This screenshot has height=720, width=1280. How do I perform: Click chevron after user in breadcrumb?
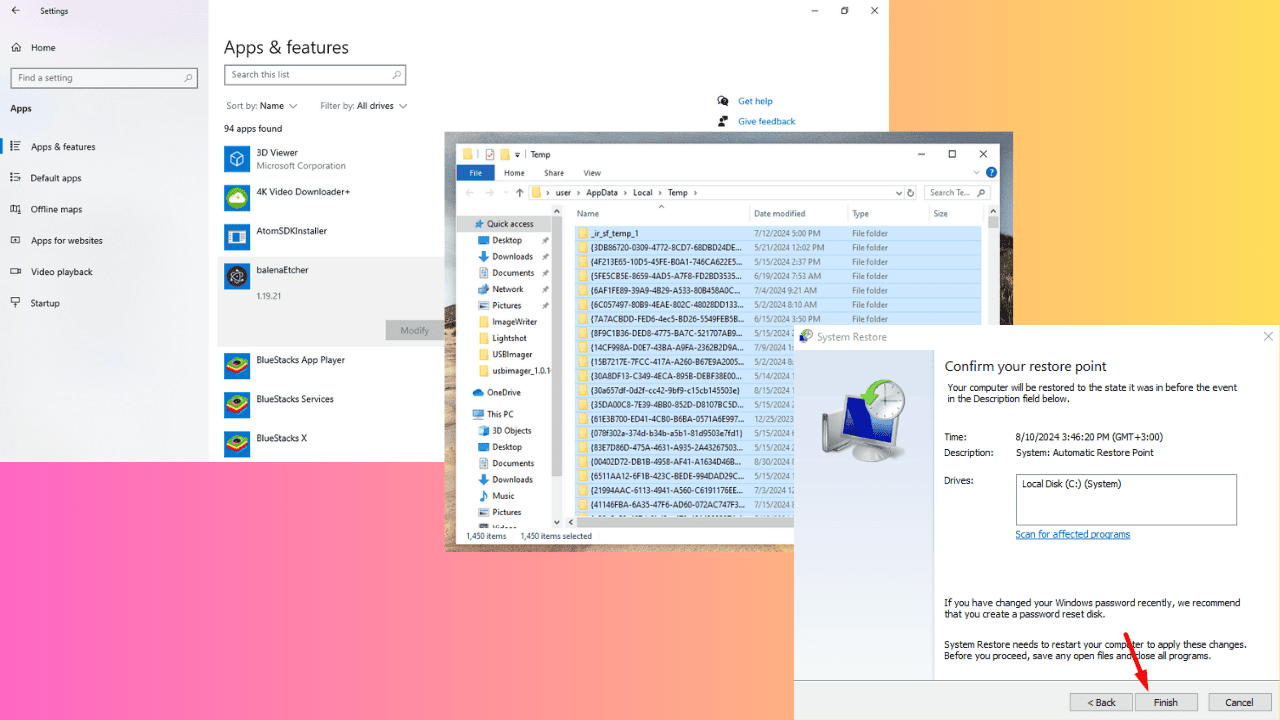(578, 192)
